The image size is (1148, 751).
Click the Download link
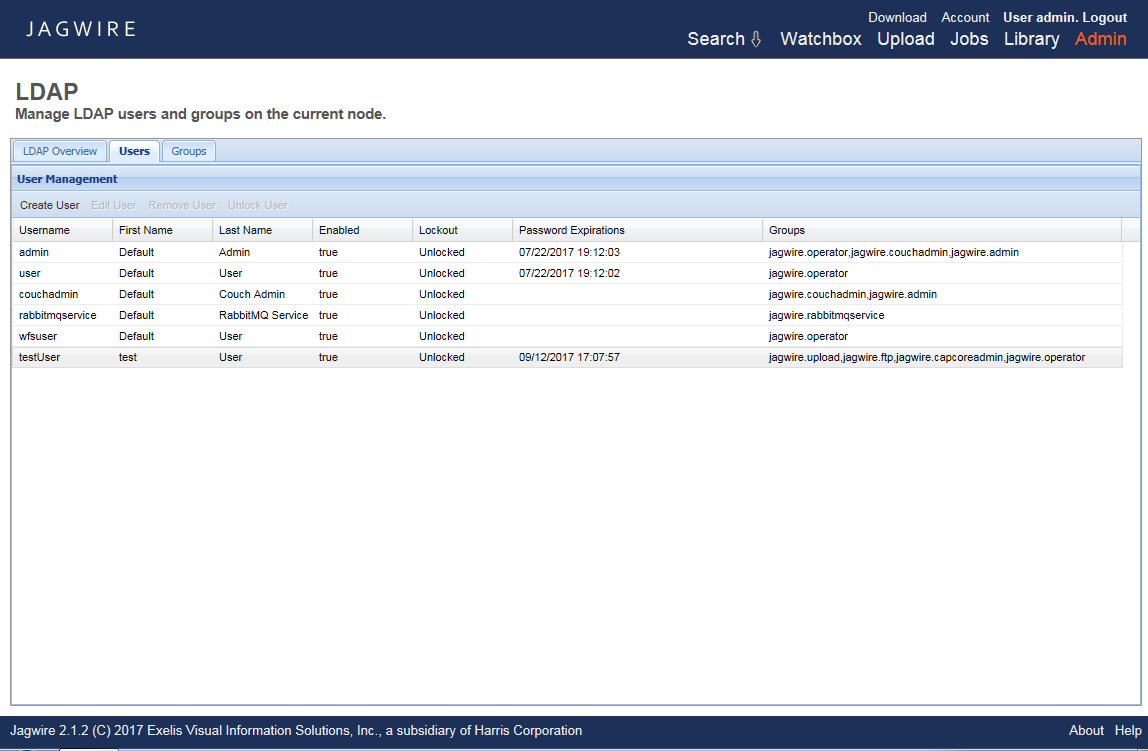897,17
